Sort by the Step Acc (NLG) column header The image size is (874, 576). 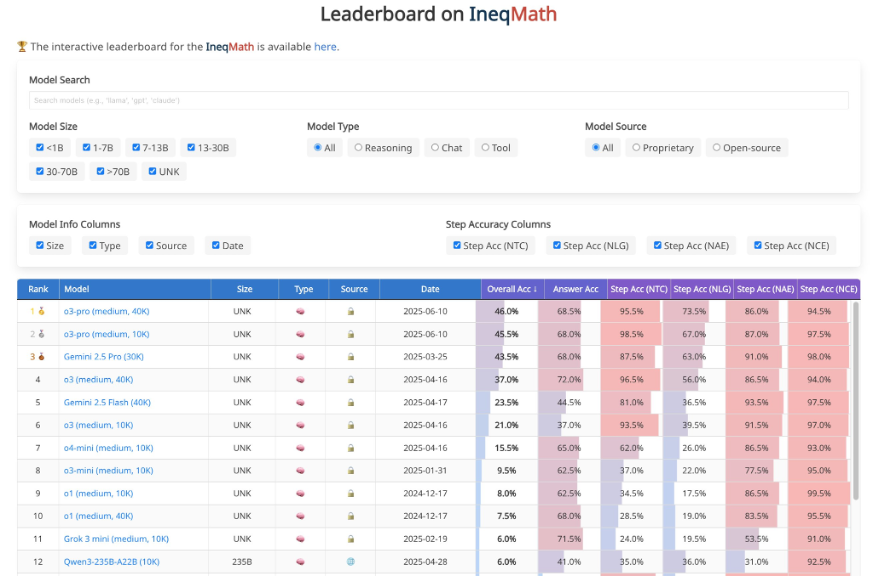702,289
